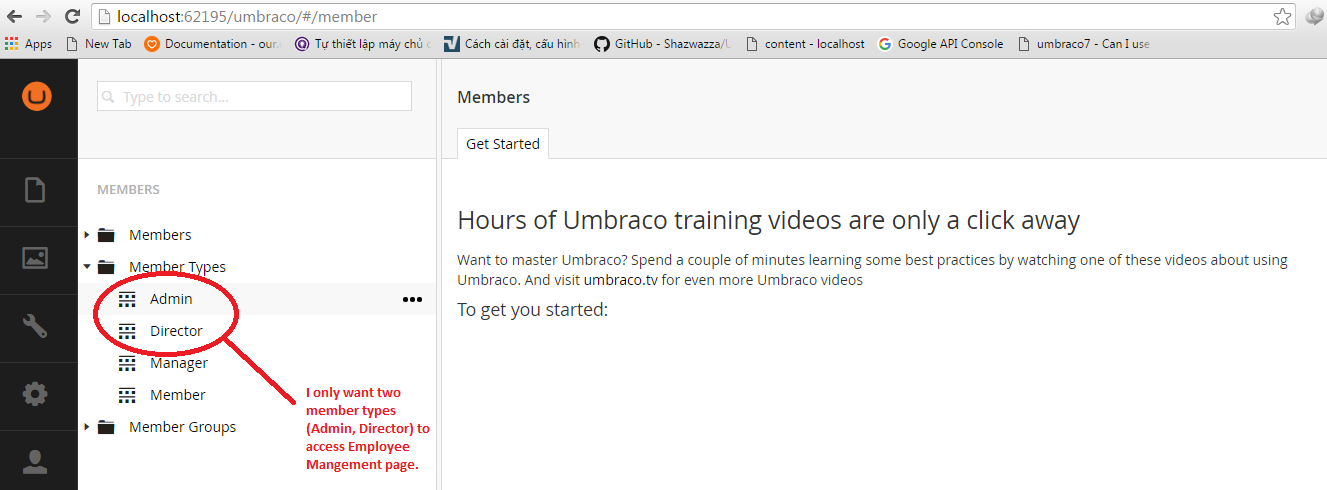Click the Member Groups folder icon
Screen dimensions: 1327x490
106,427
